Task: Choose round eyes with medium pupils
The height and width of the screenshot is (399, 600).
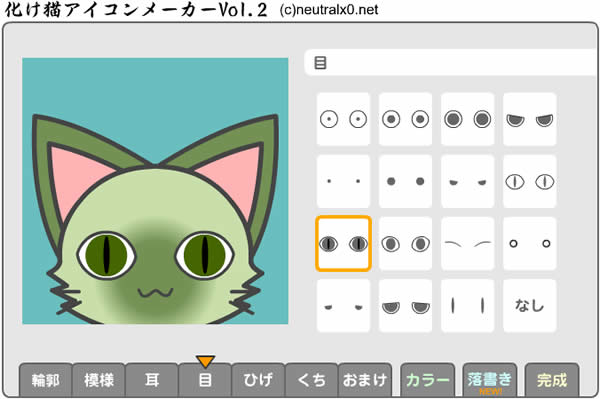Action: [x=405, y=119]
